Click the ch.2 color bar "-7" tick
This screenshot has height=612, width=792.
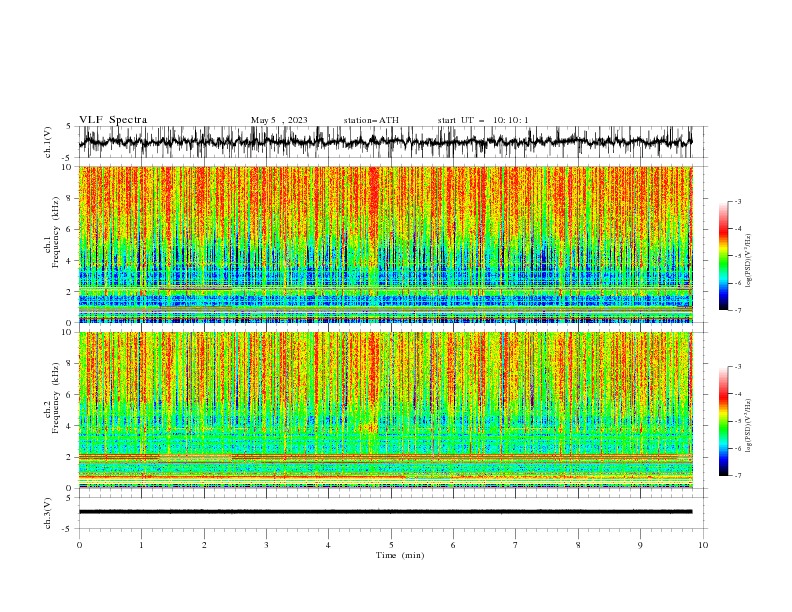(738, 476)
